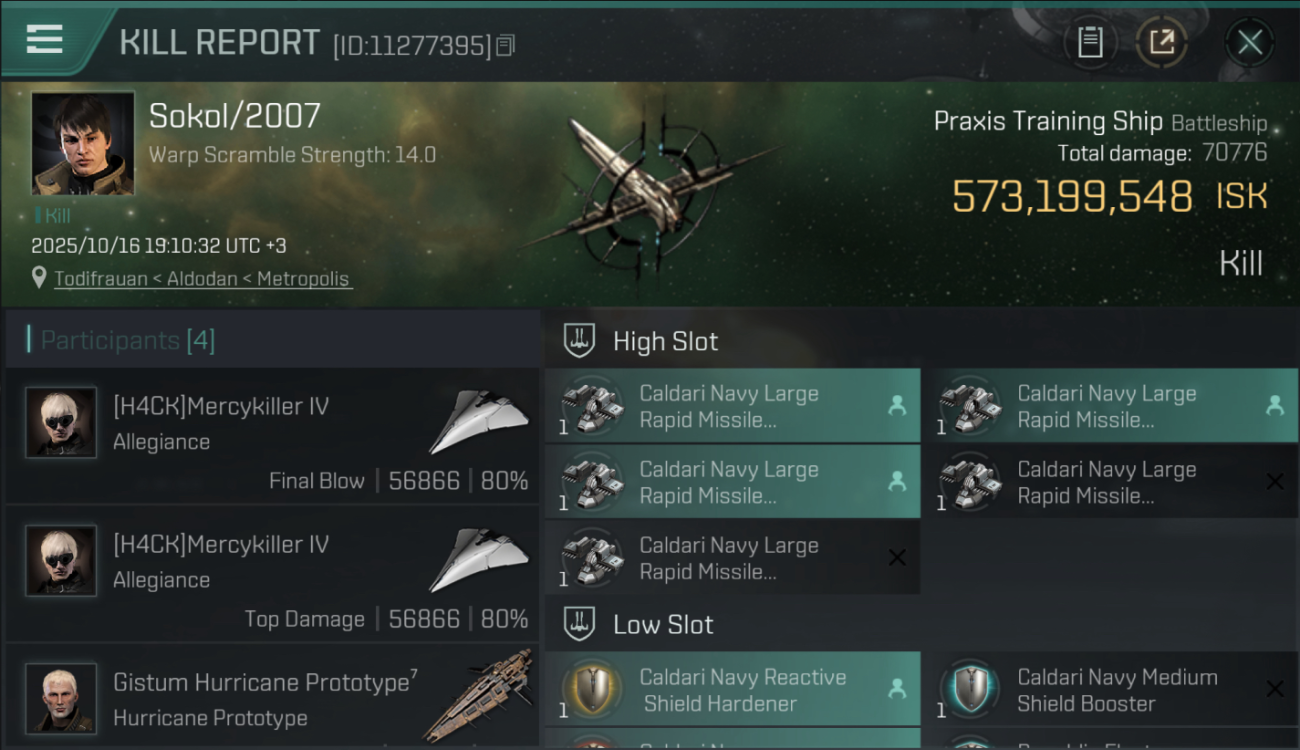Click the clipboard notes icon
The image size is (1300, 750).
[1090, 42]
